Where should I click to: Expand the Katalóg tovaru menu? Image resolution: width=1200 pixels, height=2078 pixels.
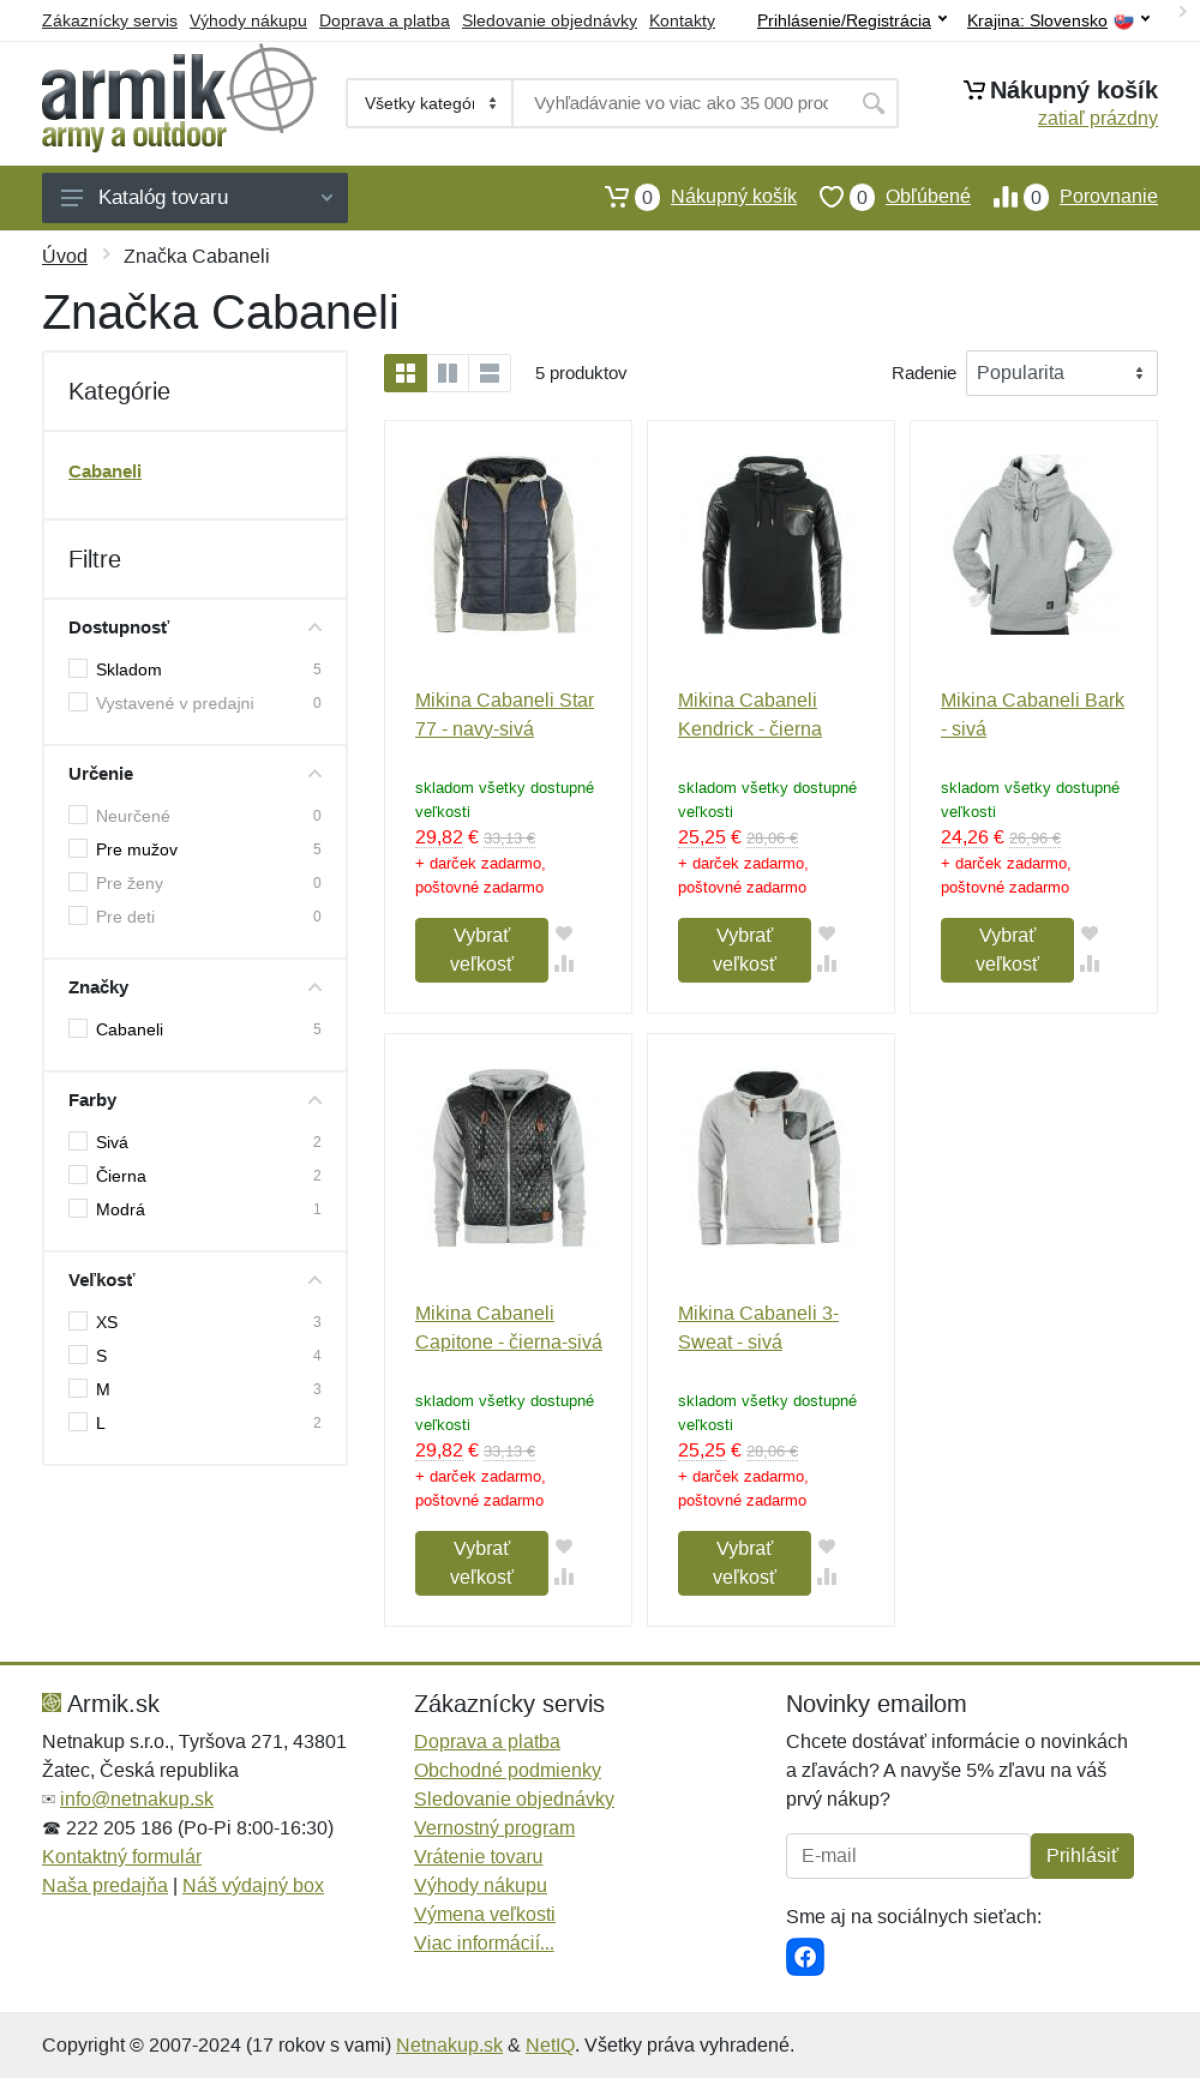click(195, 198)
